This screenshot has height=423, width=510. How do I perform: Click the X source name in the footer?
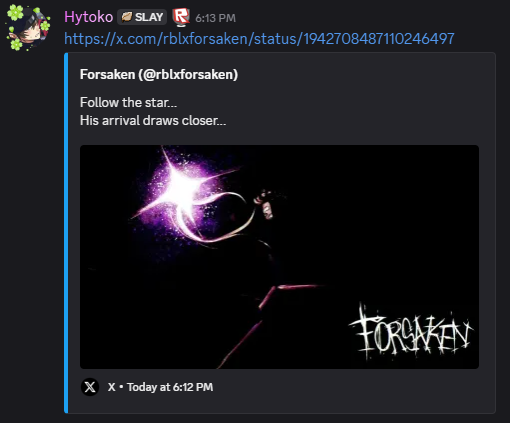point(111,387)
